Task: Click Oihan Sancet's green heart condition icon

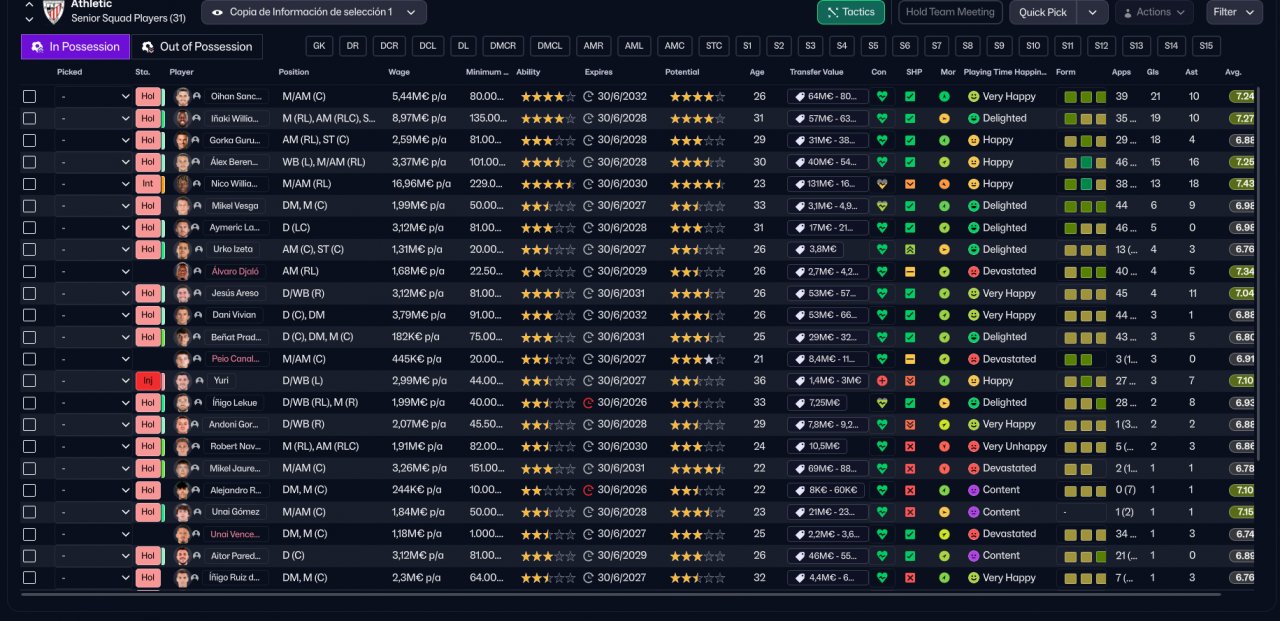Action: pyautogui.click(x=881, y=97)
